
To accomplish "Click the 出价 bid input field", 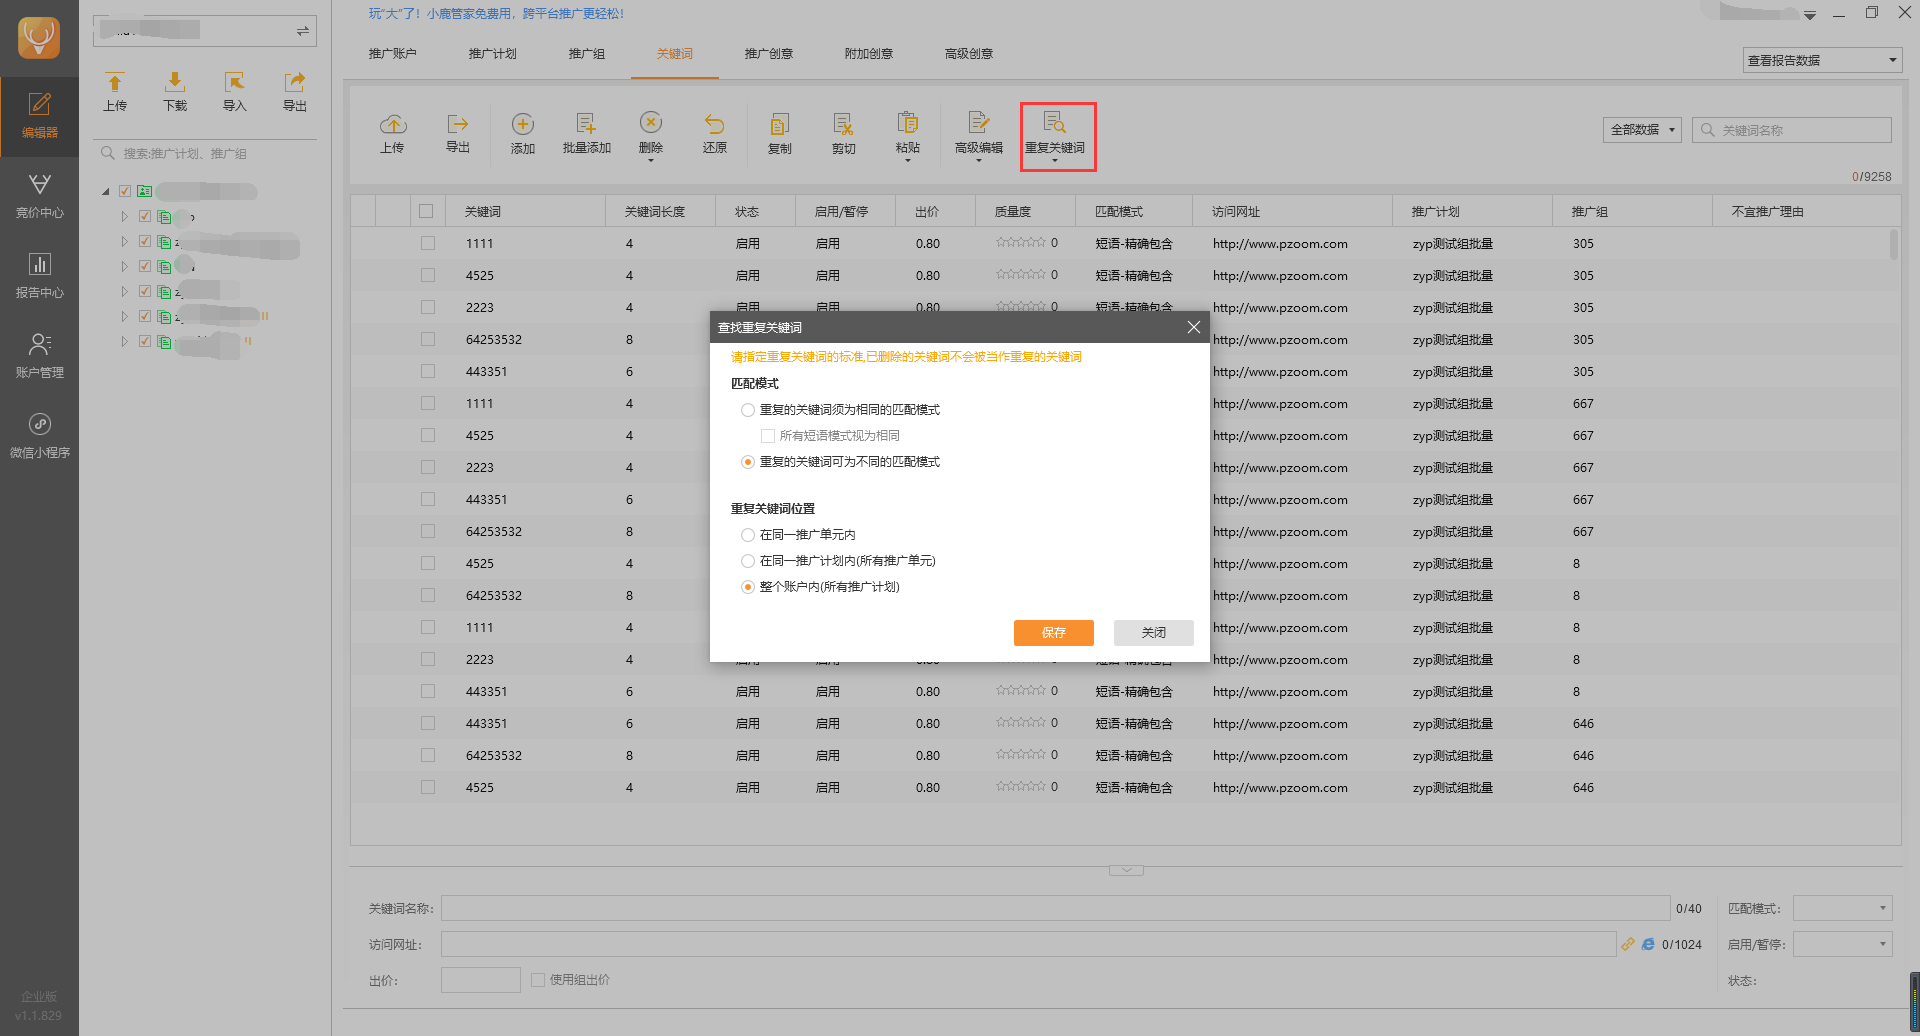I will [x=480, y=980].
